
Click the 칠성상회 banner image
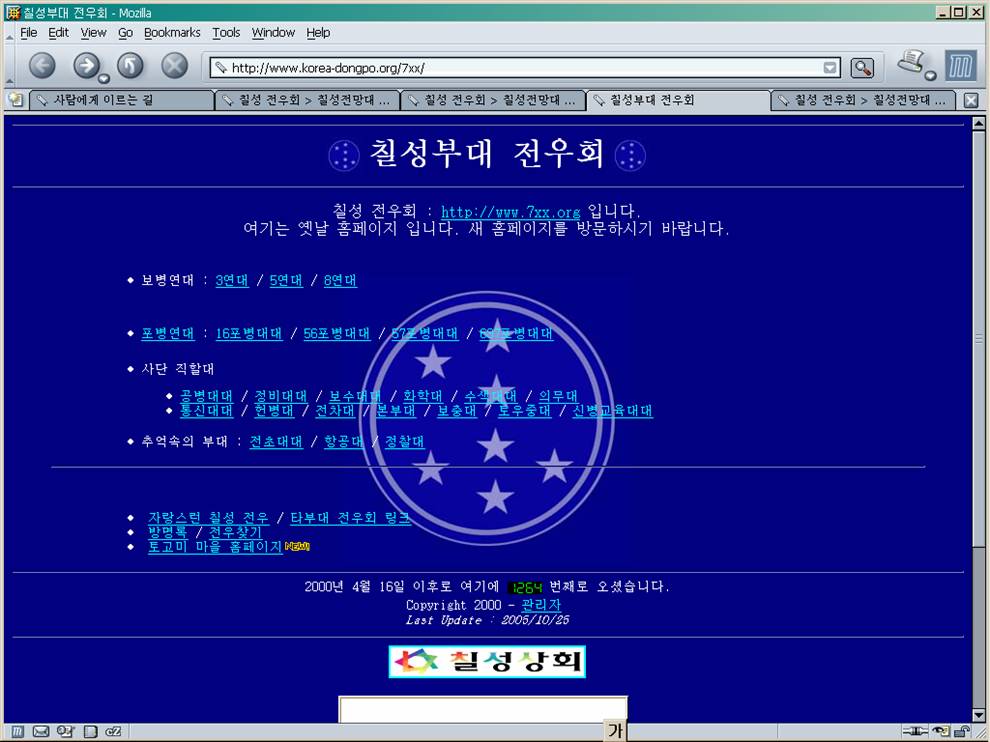(x=487, y=661)
